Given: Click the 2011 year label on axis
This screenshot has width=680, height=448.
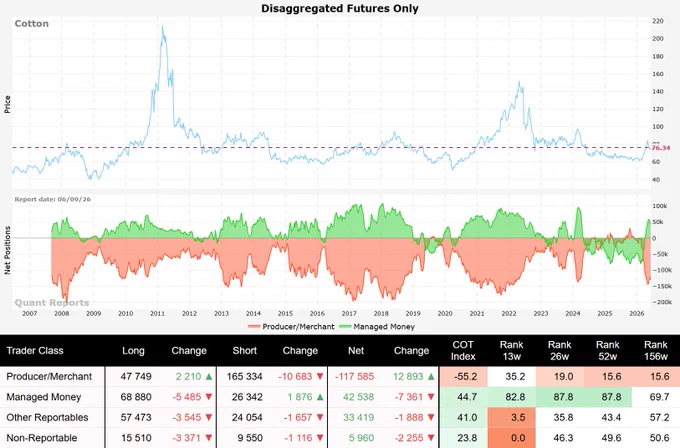Looking at the screenshot, I should coord(157,314).
